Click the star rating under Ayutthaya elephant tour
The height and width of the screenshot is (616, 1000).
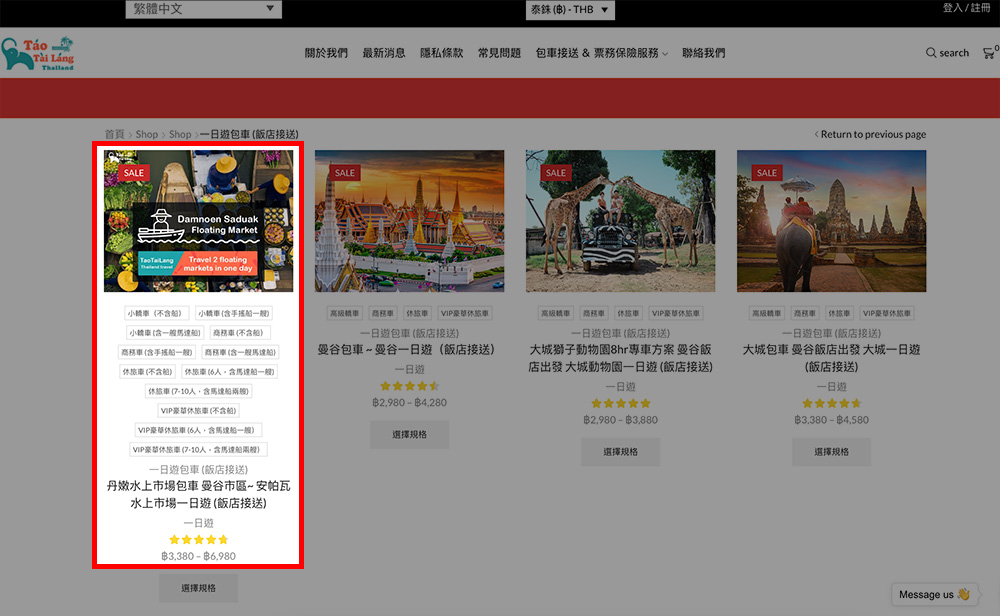point(831,403)
